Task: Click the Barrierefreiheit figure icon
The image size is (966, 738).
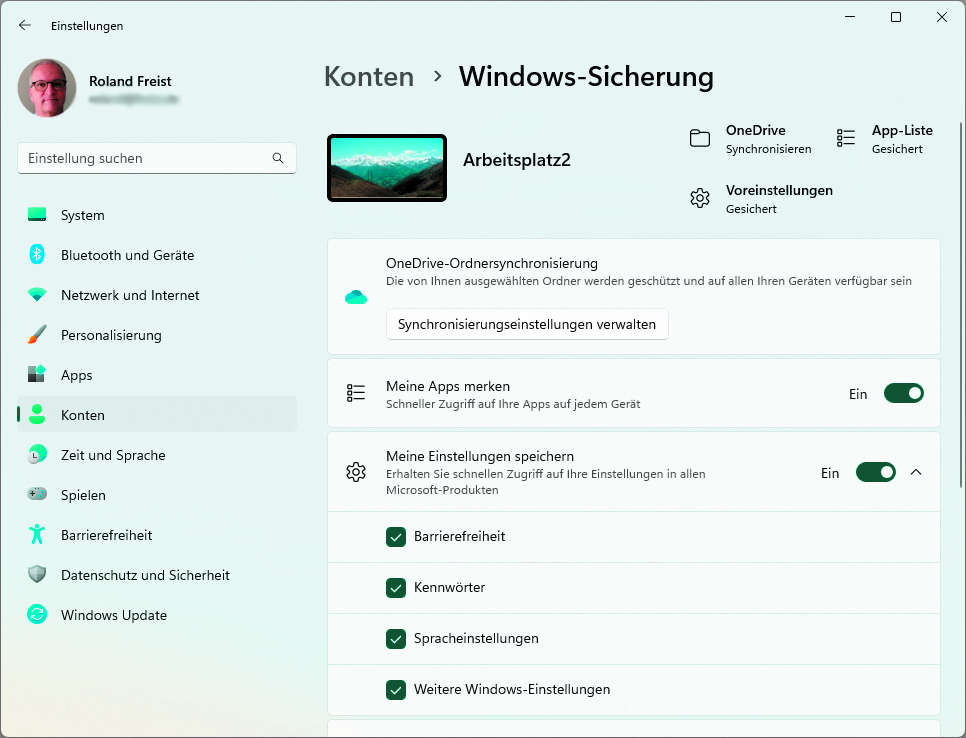Action: (x=37, y=534)
